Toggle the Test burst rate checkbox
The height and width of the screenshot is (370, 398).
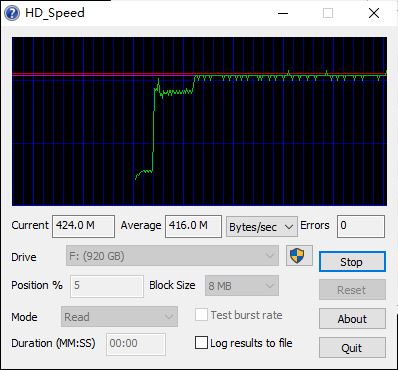(201, 315)
